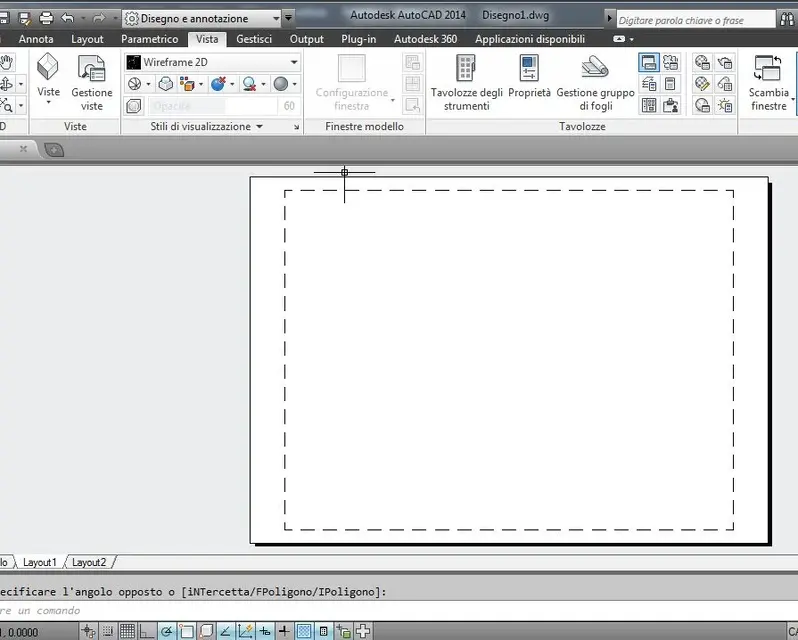Open the gray sphere shading dropdown arrow
The image size is (798, 640).
pyautogui.click(x=294, y=84)
